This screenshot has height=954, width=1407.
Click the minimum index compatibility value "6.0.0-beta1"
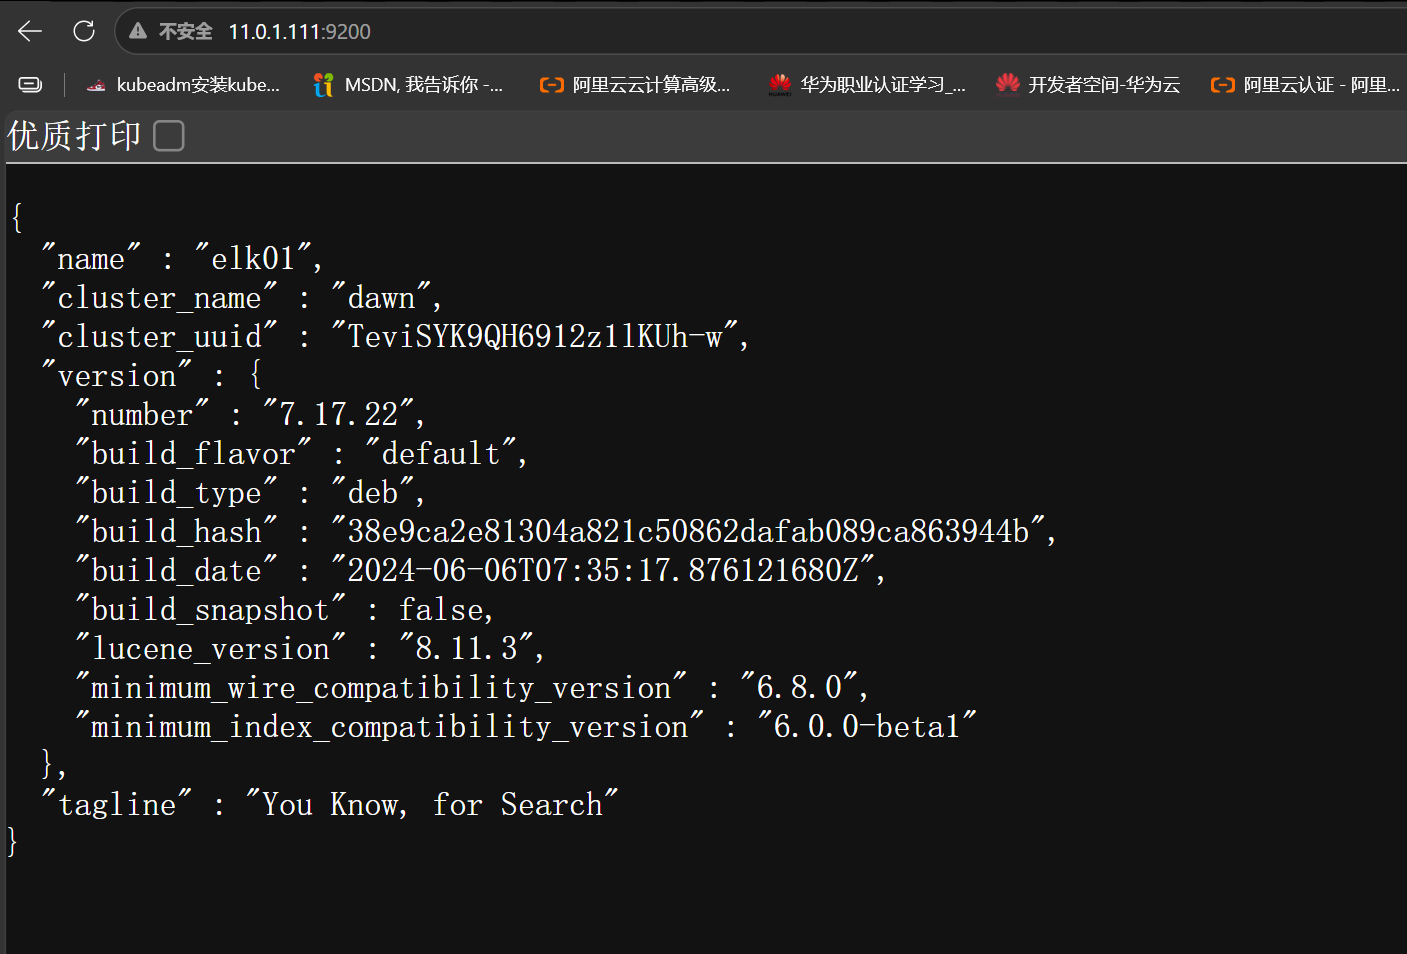click(867, 727)
